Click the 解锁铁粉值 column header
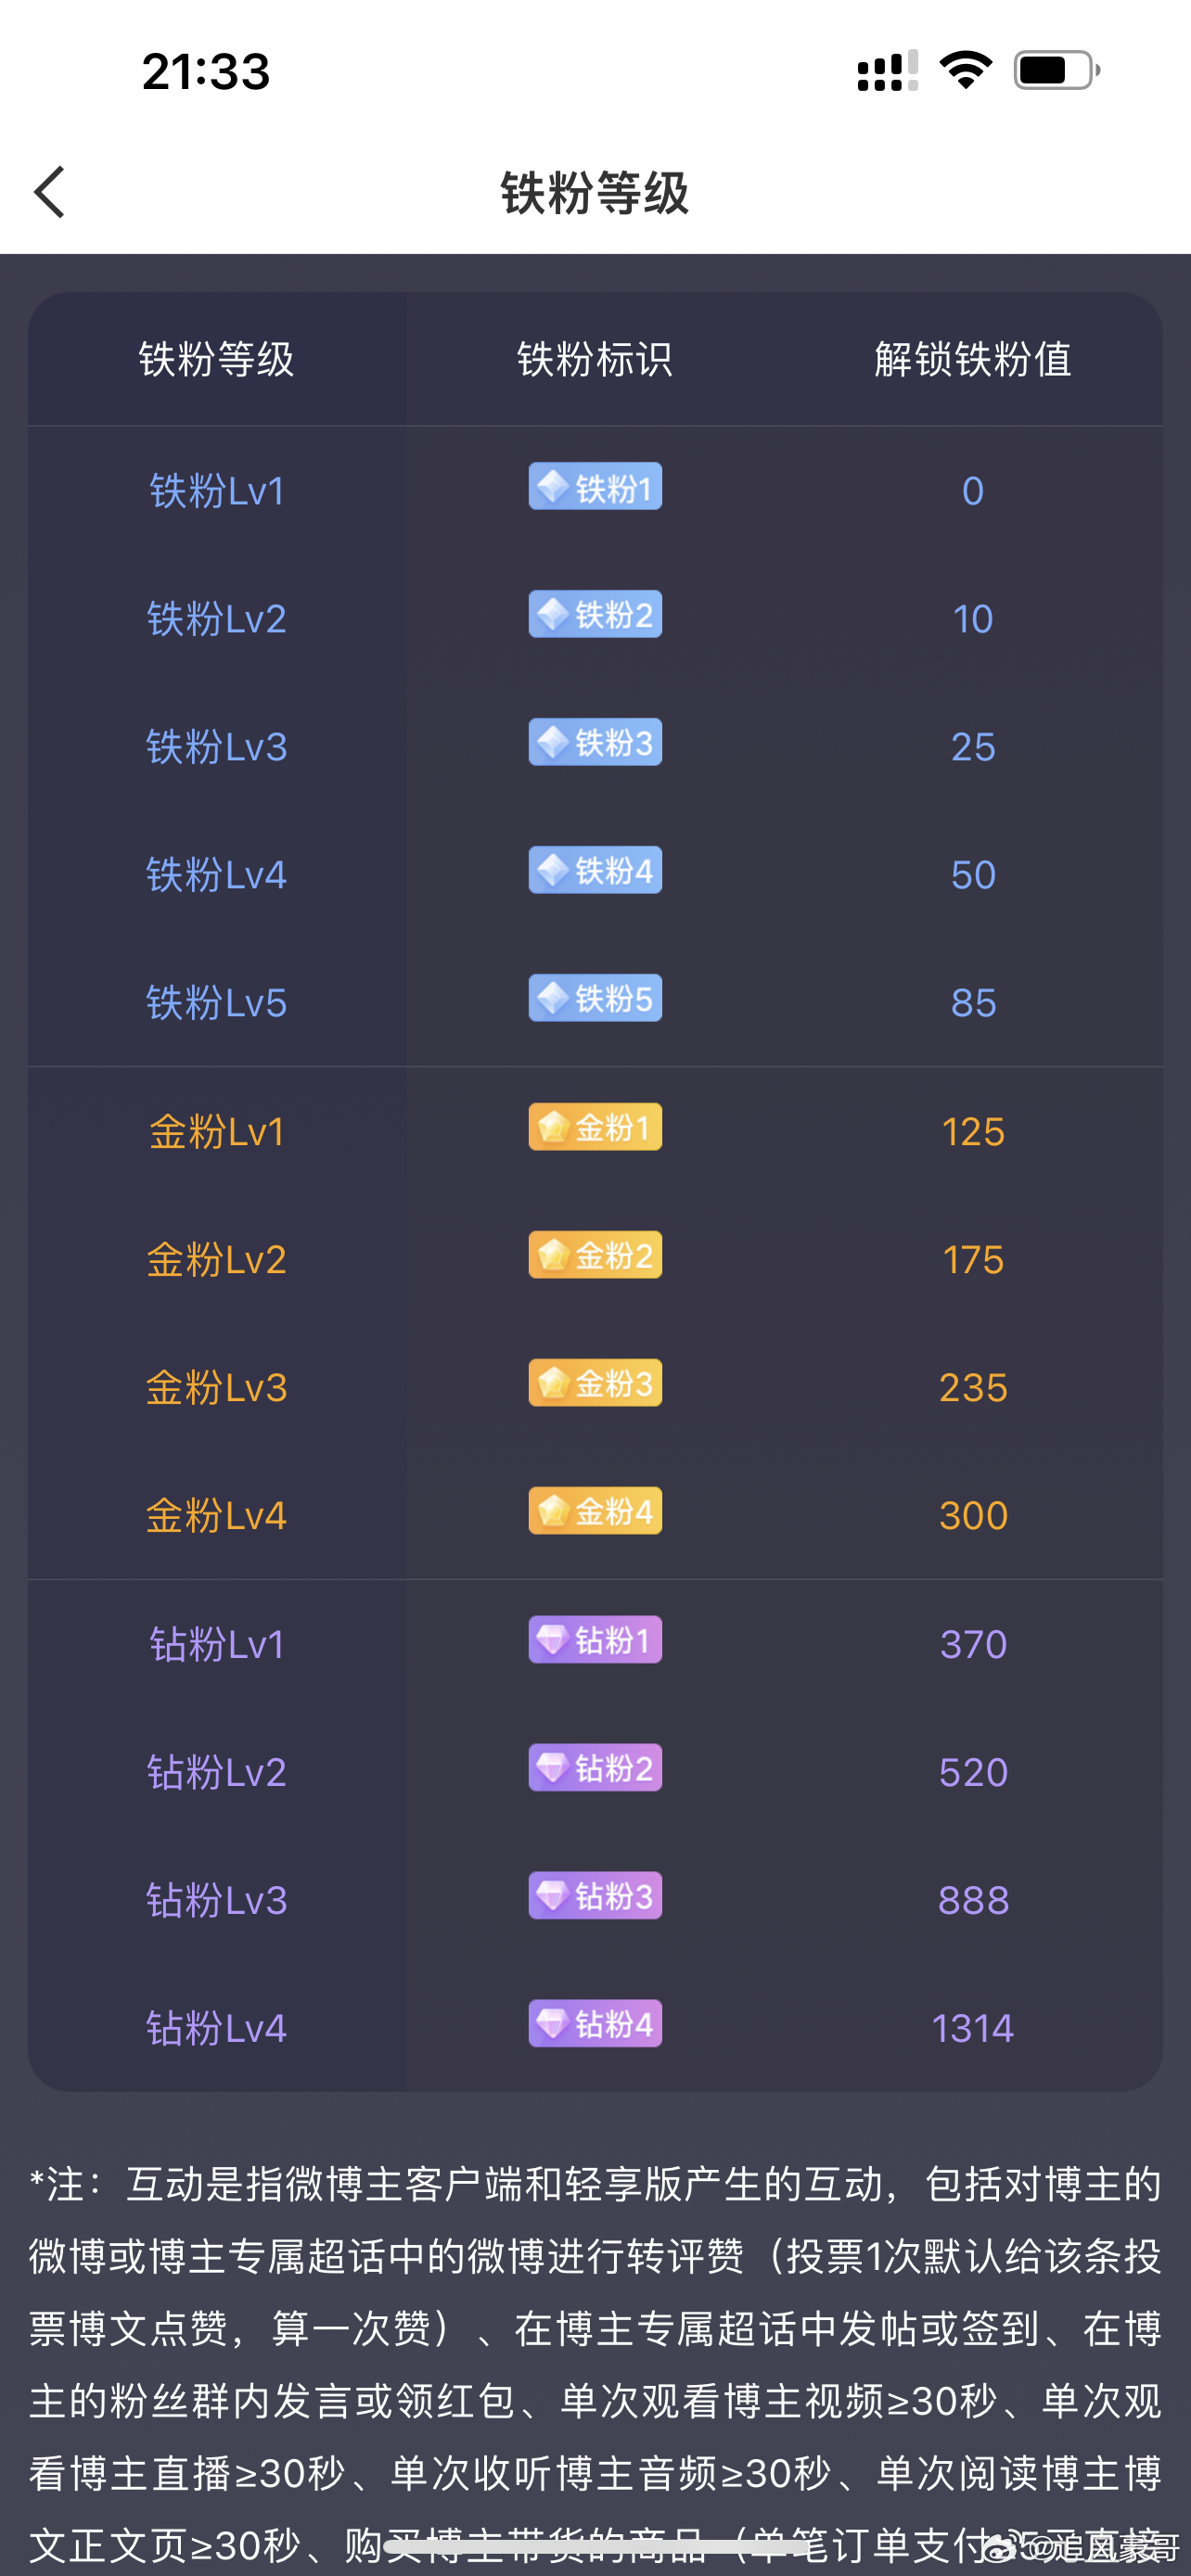This screenshot has height=2576, width=1191. [972, 361]
